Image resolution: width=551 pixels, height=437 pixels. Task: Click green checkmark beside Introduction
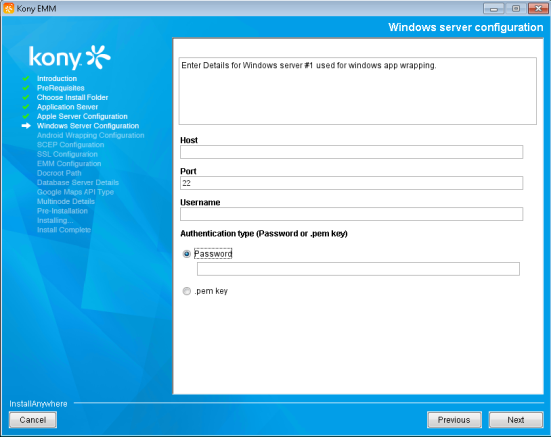click(x=26, y=78)
